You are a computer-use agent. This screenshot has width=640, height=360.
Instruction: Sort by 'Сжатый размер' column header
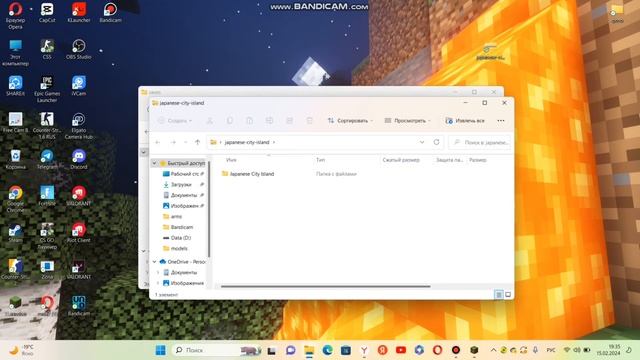tap(401, 160)
